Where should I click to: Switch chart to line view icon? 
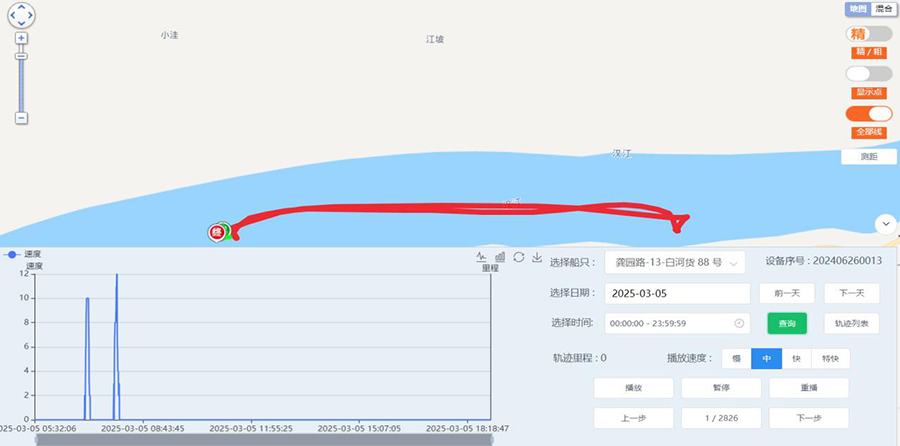[481, 257]
